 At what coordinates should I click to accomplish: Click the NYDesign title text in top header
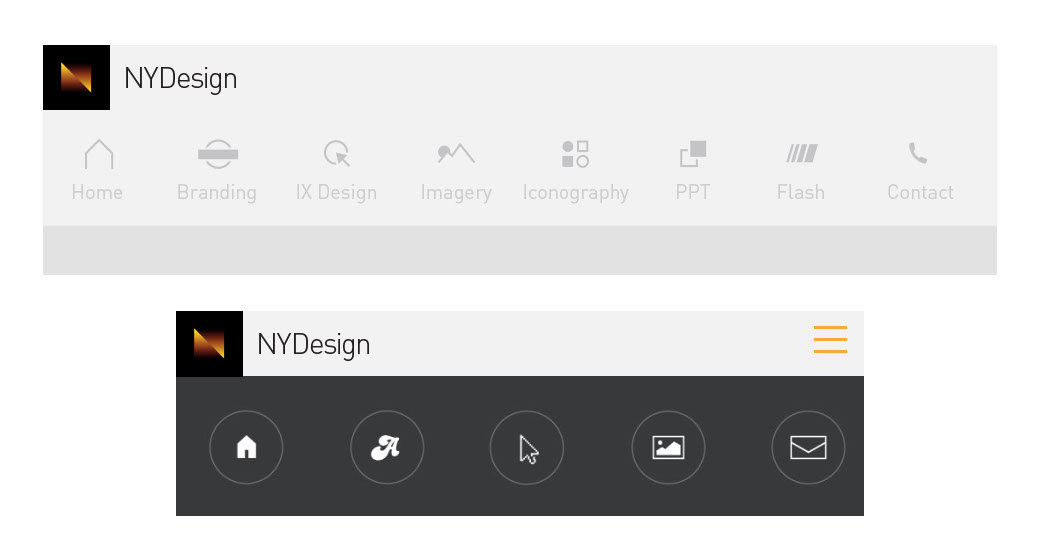click(181, 78)
